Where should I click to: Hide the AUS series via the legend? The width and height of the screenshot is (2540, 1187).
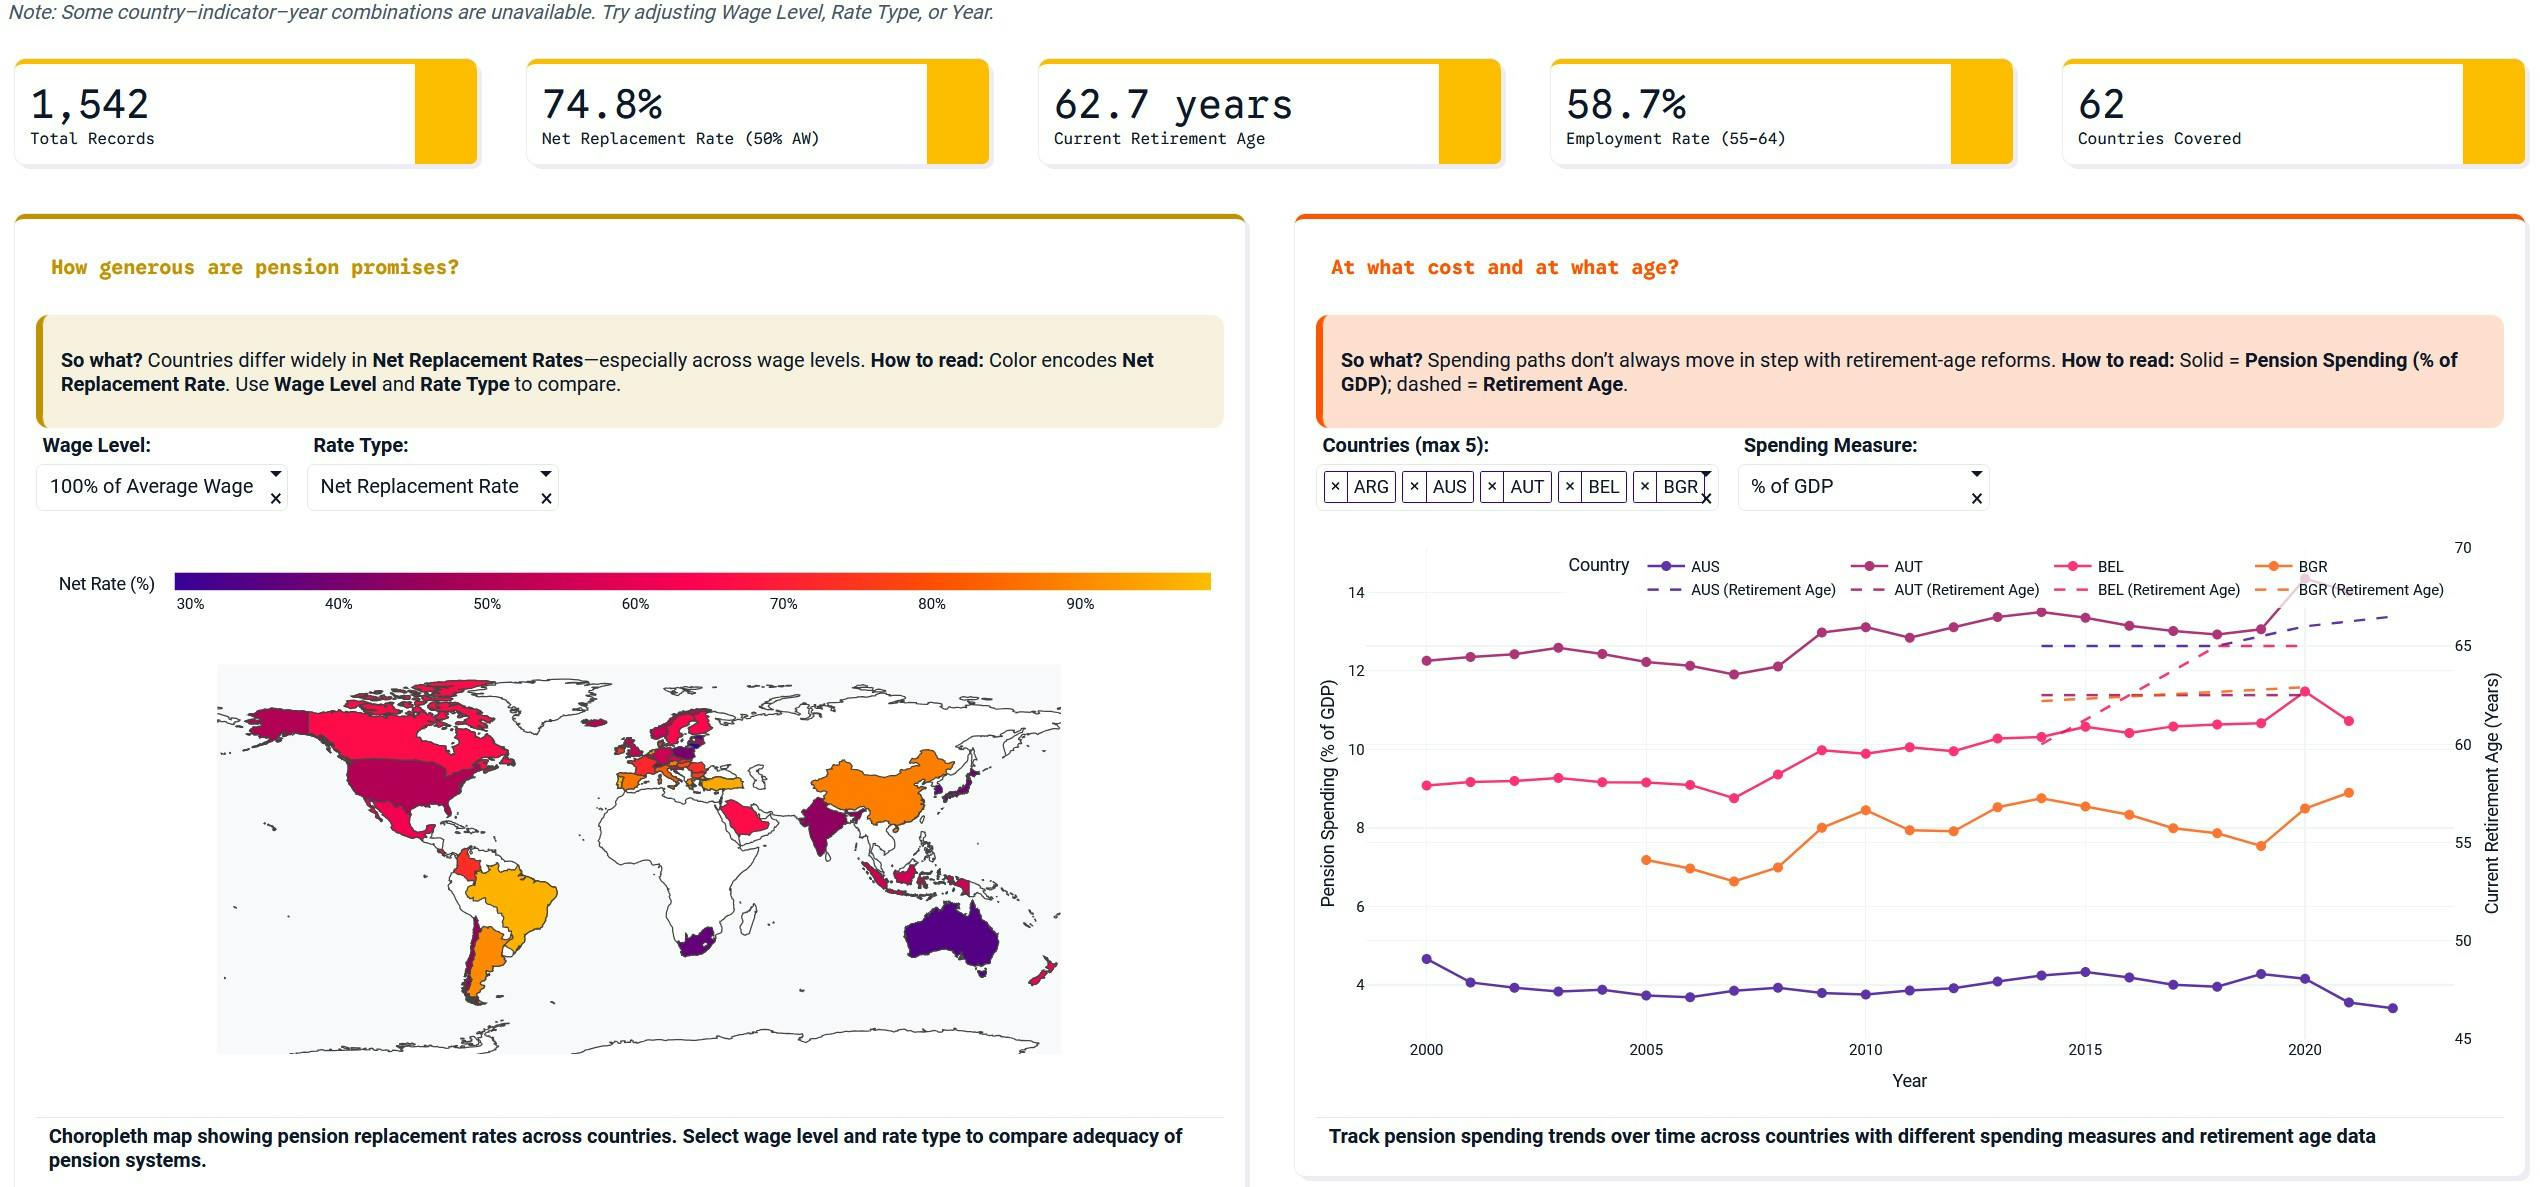click(1702, 566)
